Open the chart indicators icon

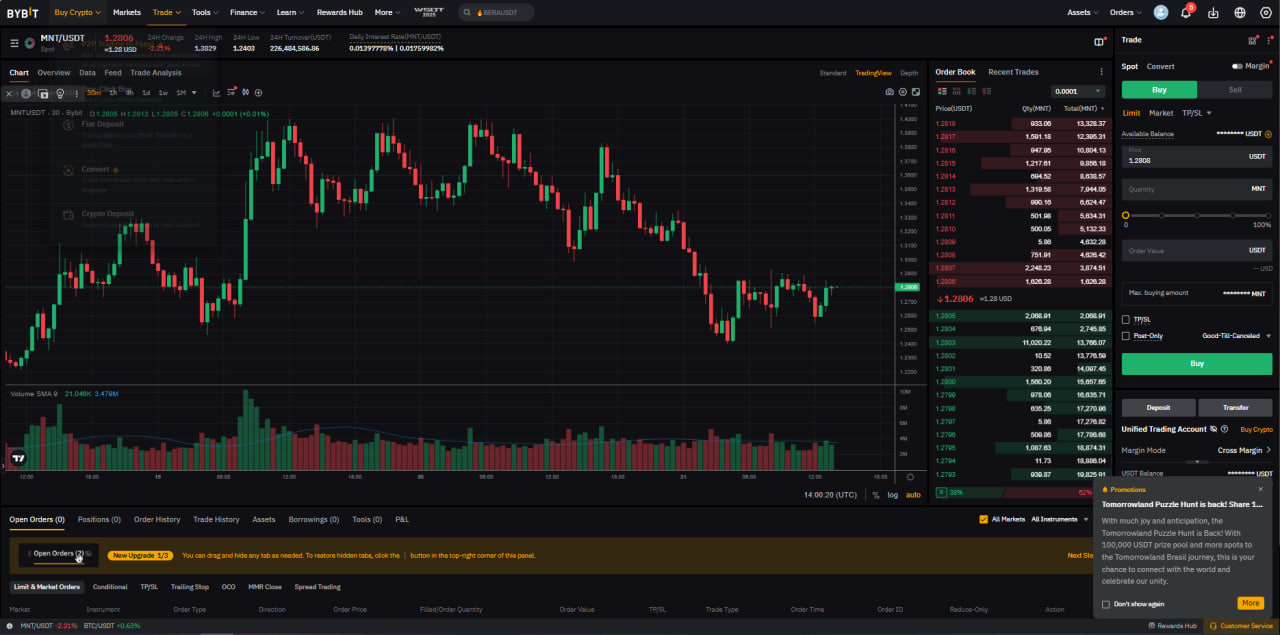[217, 93]
